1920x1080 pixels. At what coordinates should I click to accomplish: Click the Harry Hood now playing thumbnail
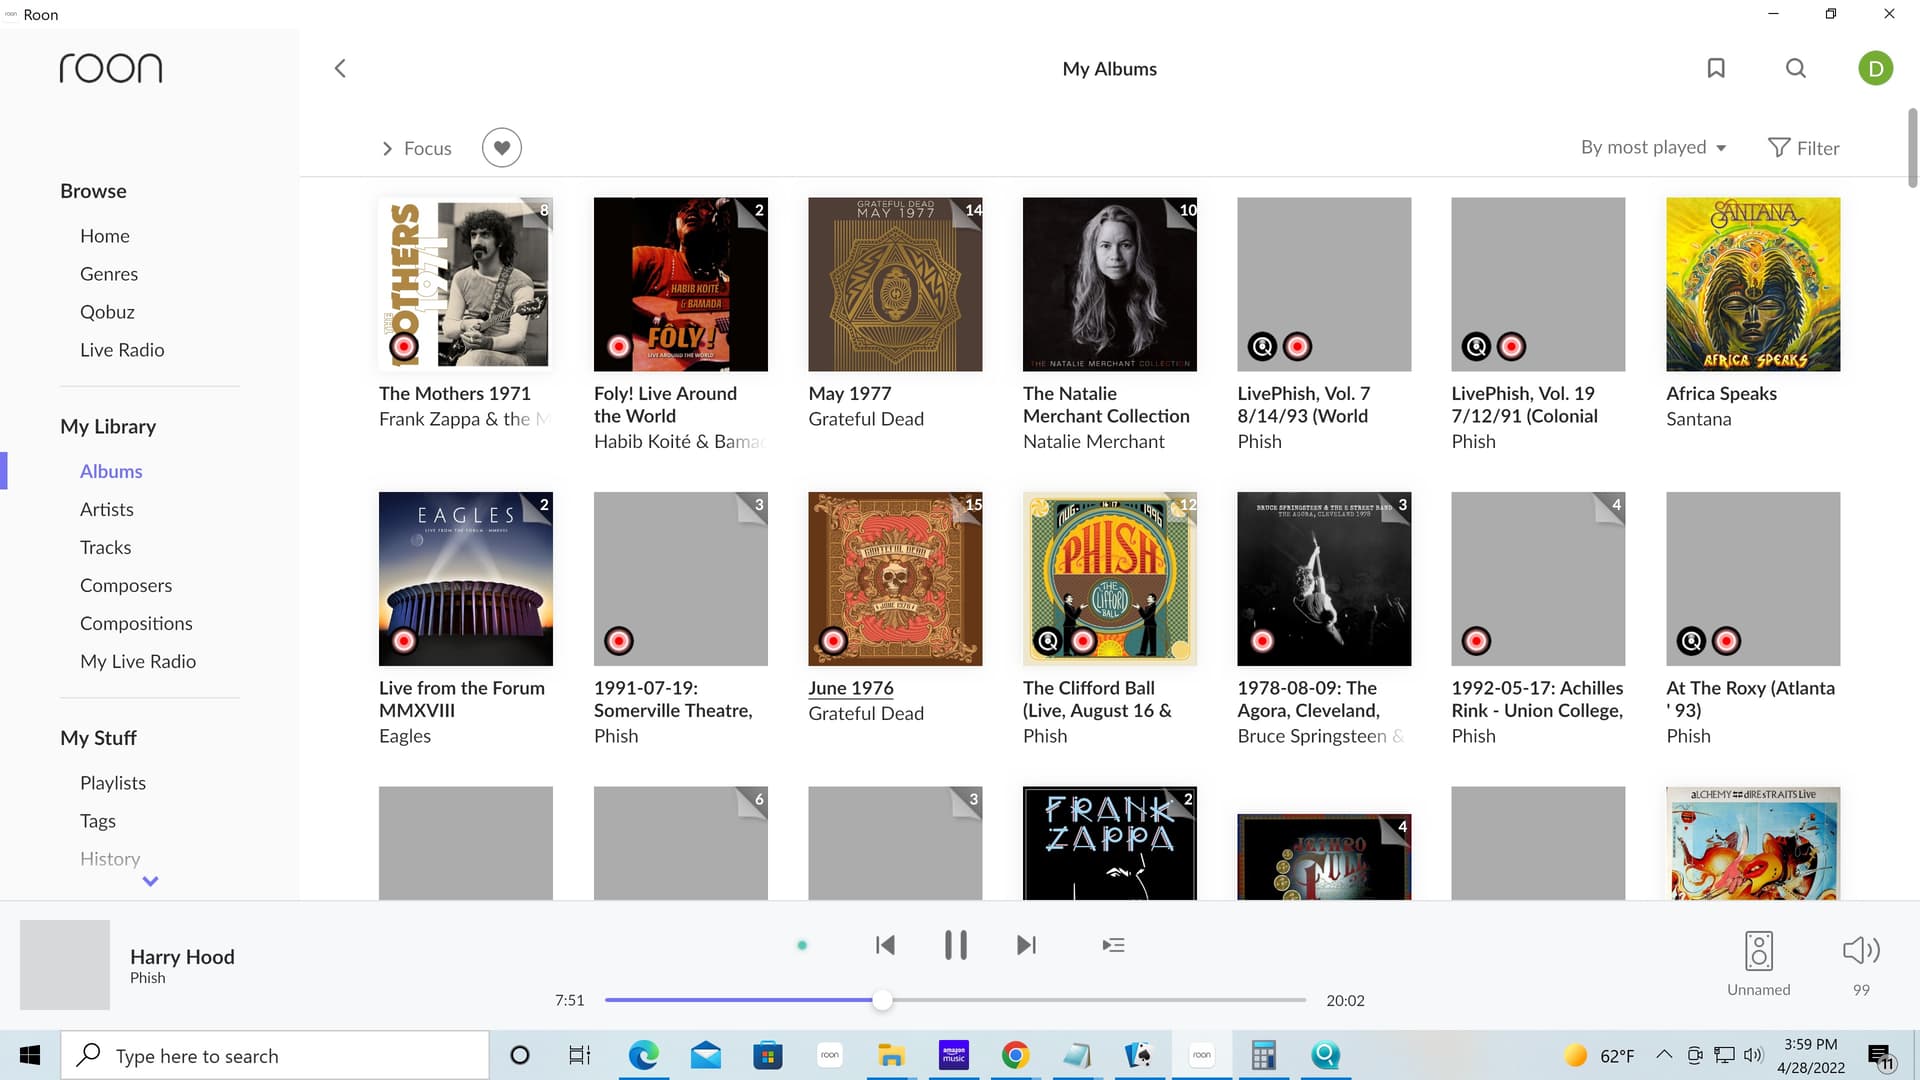65,965
